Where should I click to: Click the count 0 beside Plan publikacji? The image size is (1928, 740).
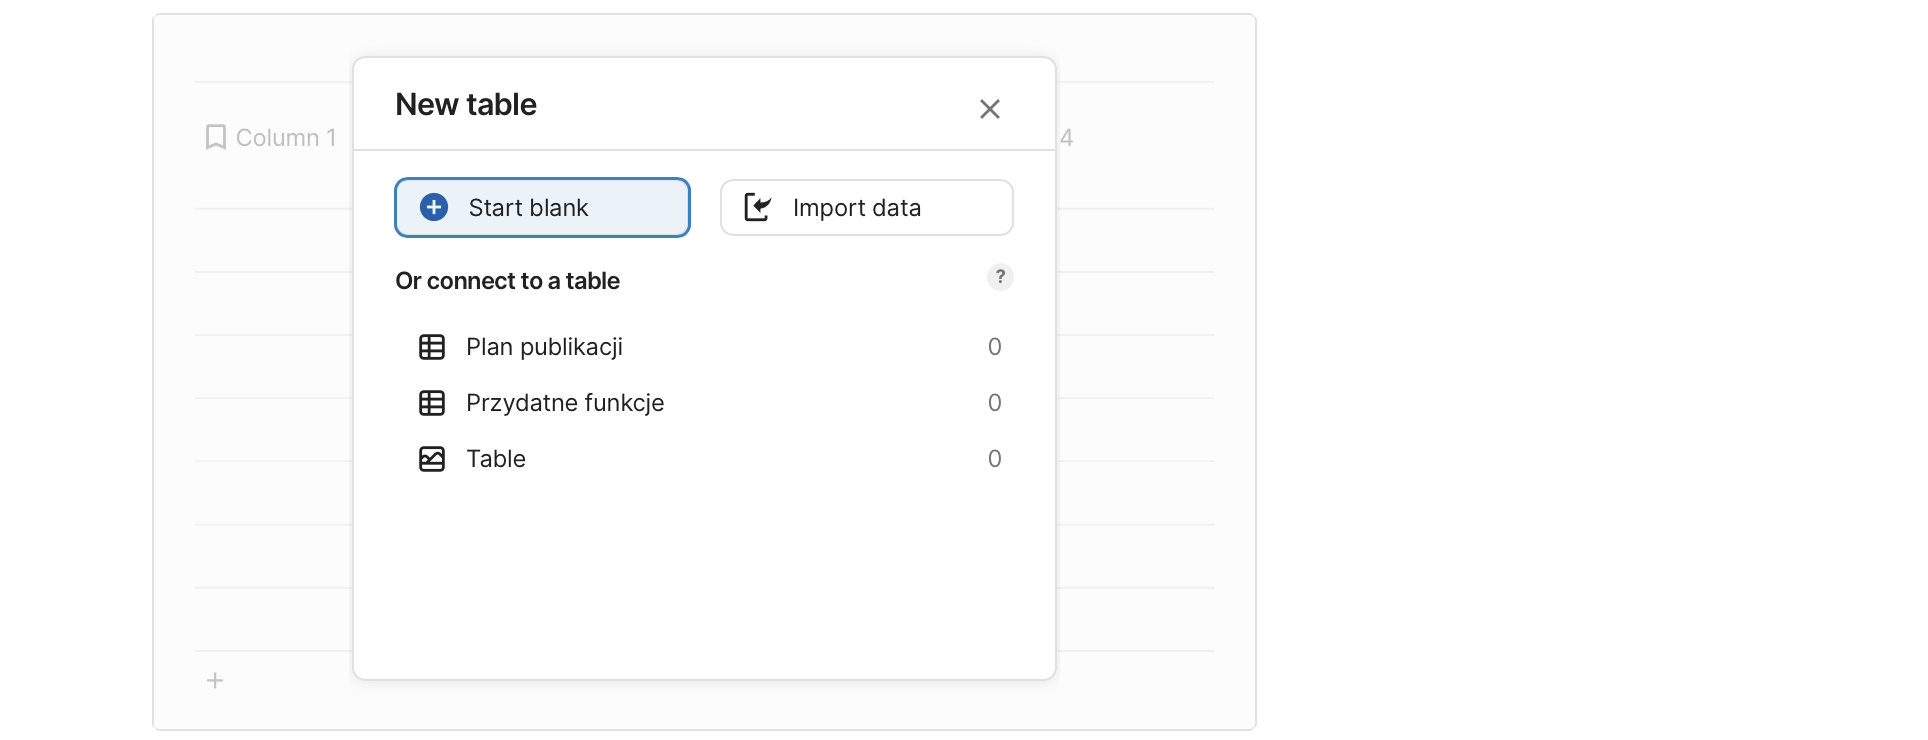tap(994, 347)
